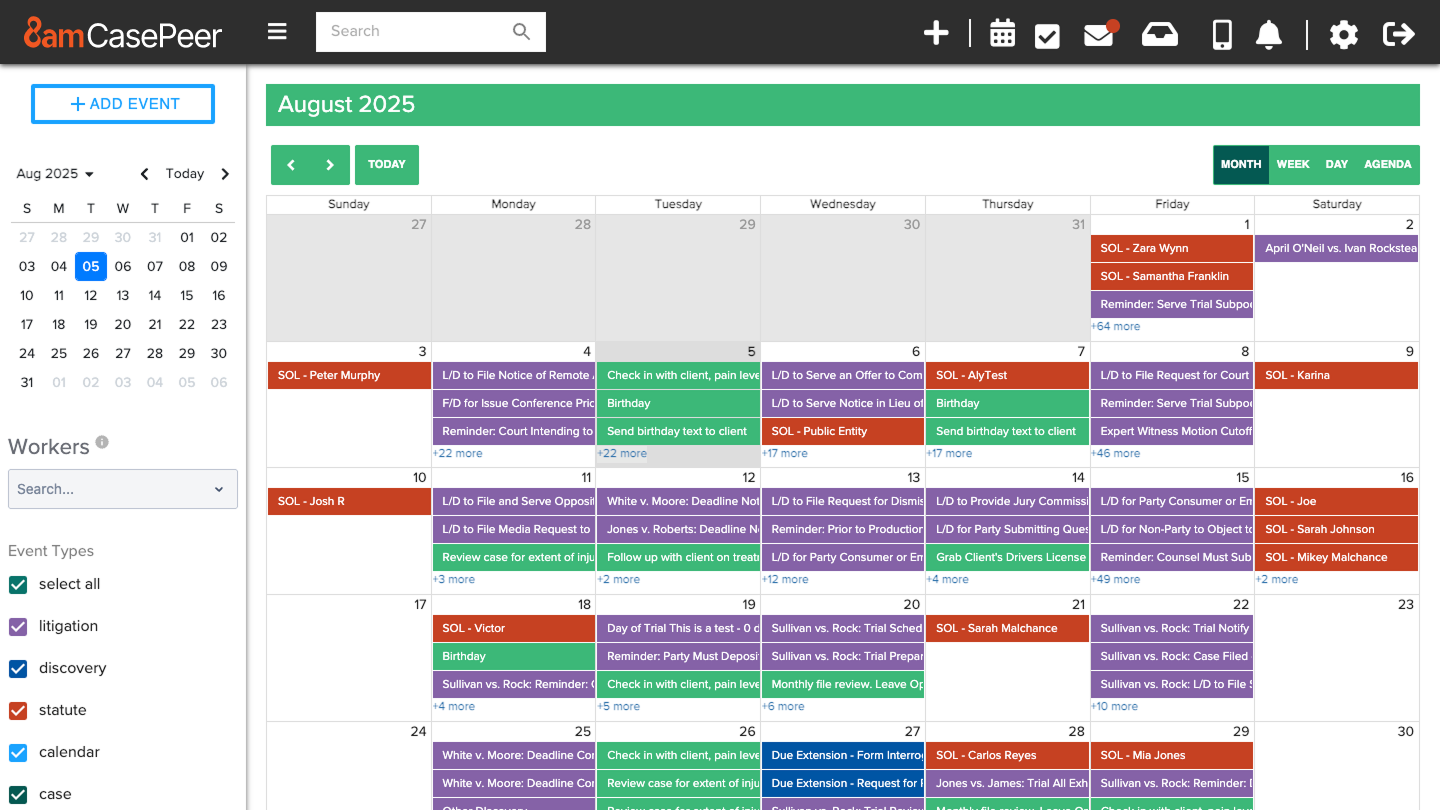Open the inbox tray icon

click(x=1161, y=34)
